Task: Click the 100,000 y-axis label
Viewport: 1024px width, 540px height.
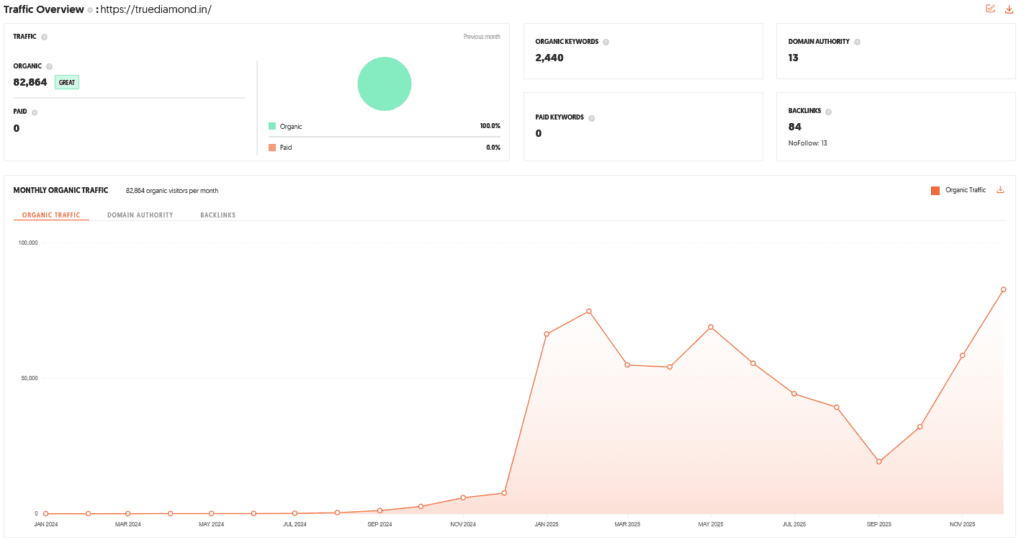Action: point(28,243)
